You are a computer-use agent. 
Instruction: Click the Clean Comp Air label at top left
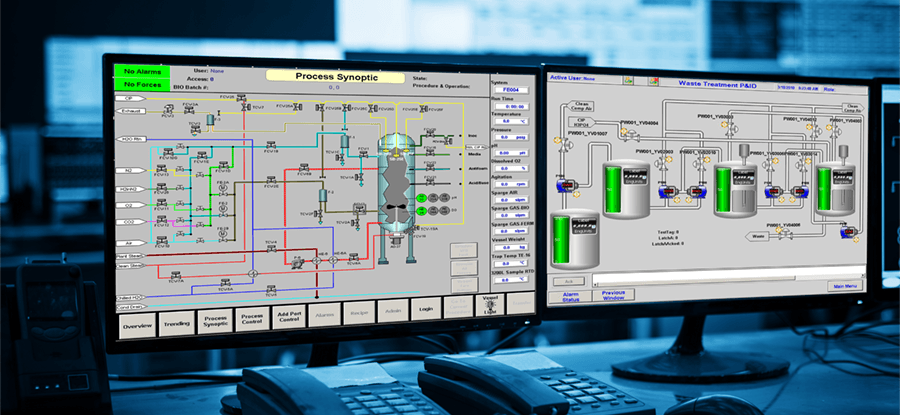pyautogui.click(x=581, y=106)
